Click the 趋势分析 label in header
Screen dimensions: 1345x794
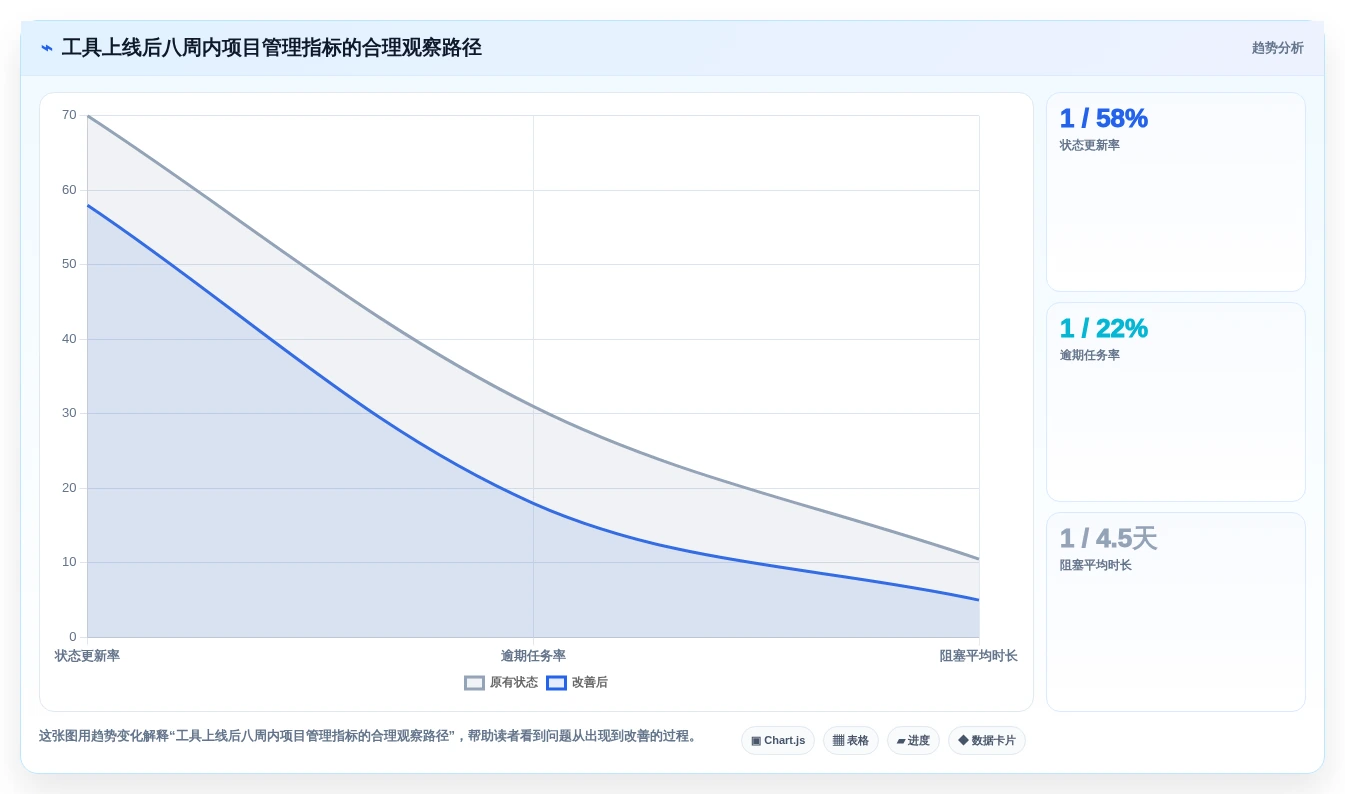coord(1277,48)
